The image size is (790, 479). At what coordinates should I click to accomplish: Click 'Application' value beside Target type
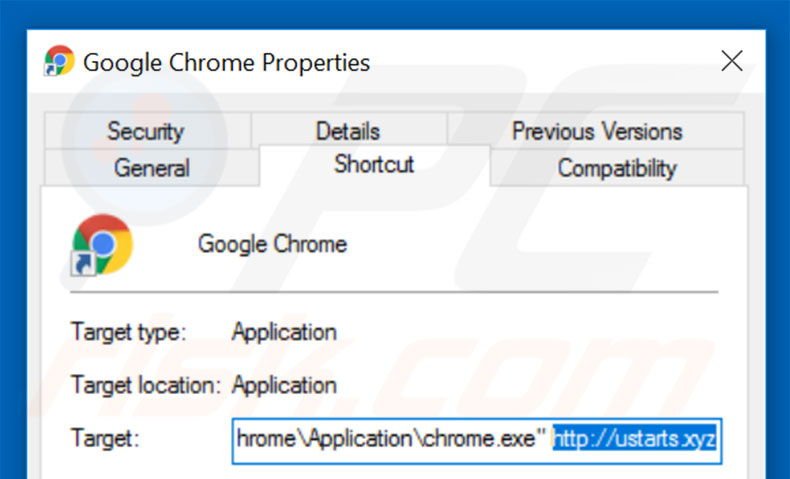pos(284,332)
